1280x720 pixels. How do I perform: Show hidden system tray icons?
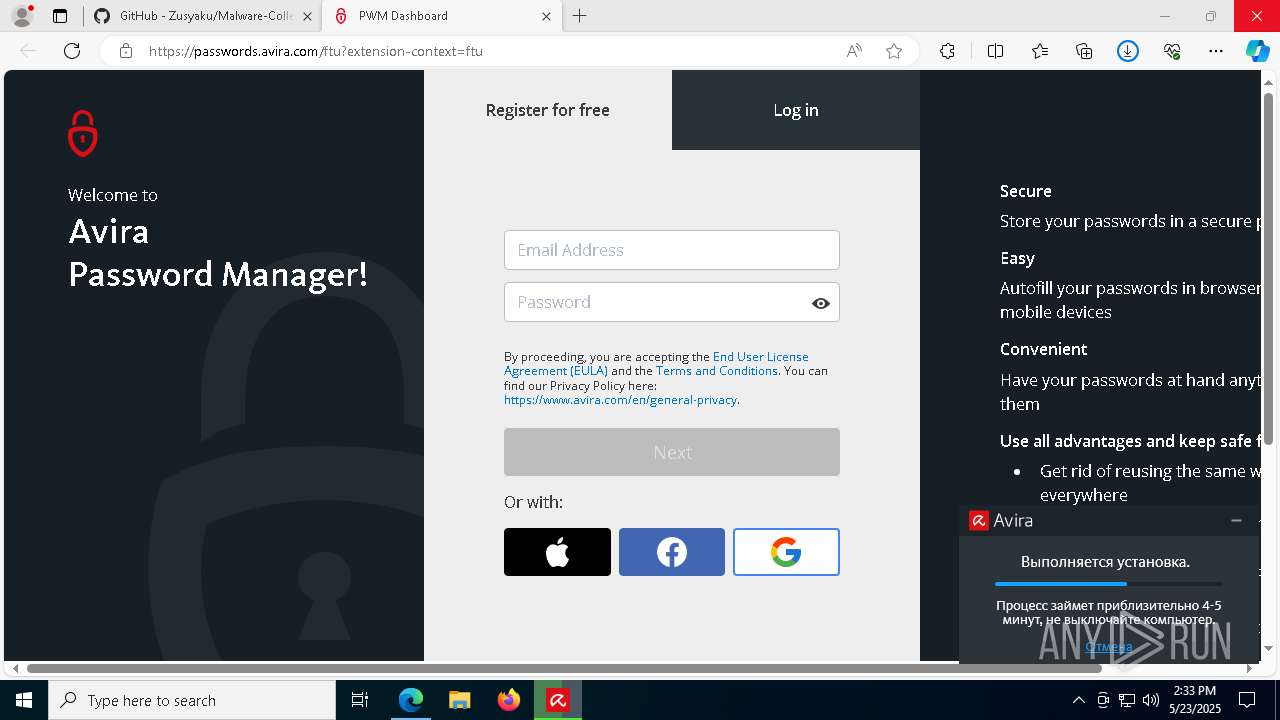[1078, 700]
